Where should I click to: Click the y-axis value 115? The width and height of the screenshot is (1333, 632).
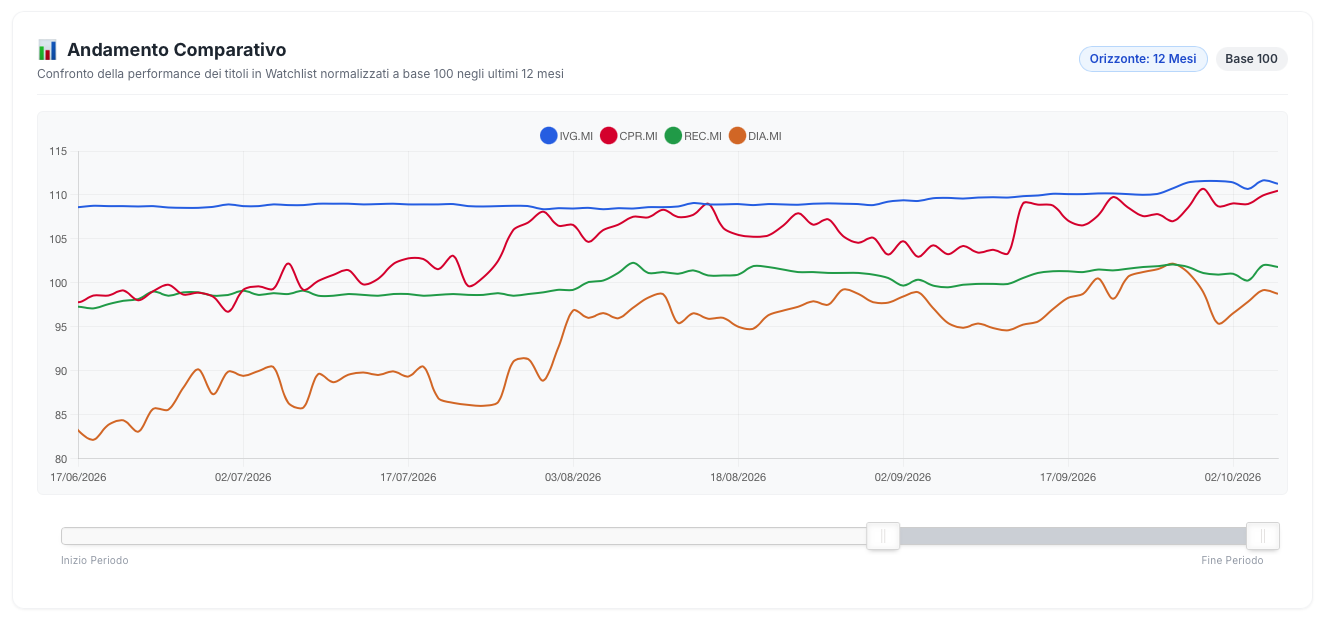[x=58, y=151]
